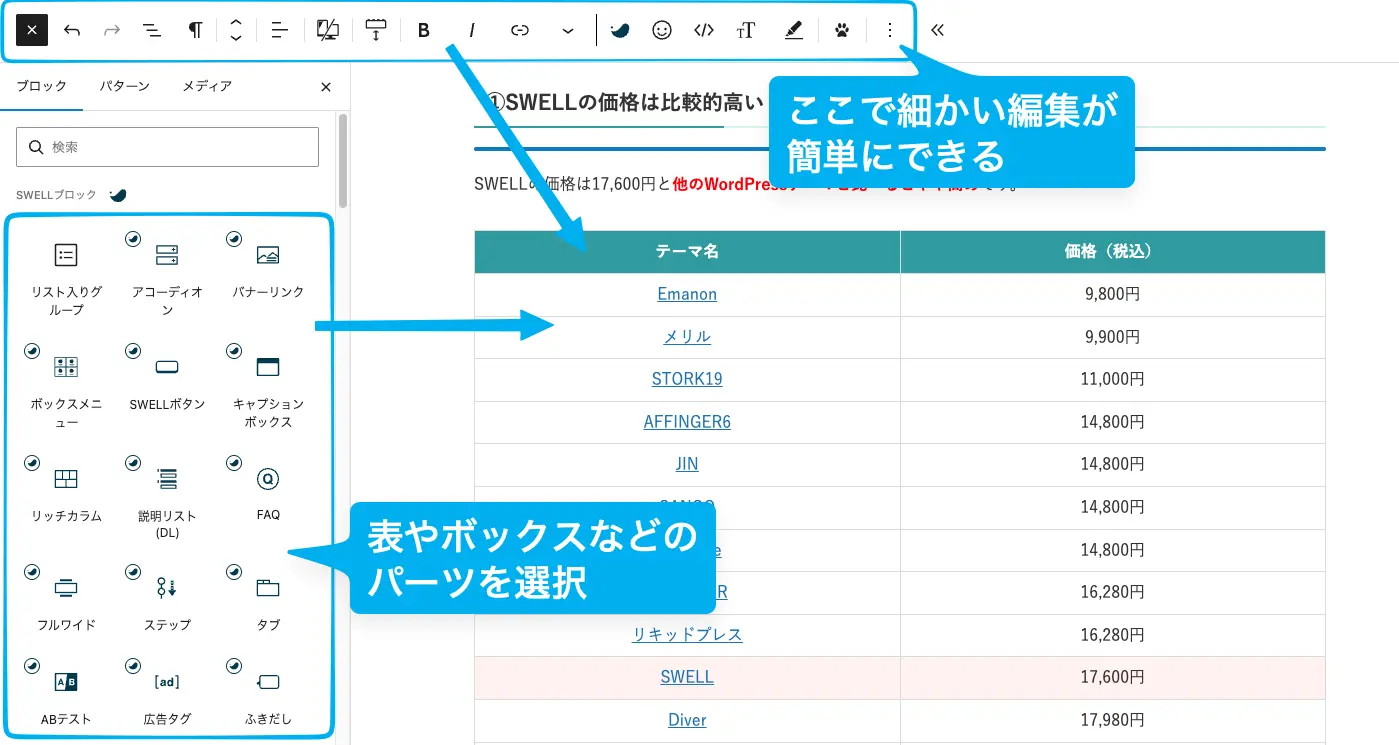Apply inline code formatting
Screen dimensions: 1399x745
pyautogui.click(x=703, y=30)
